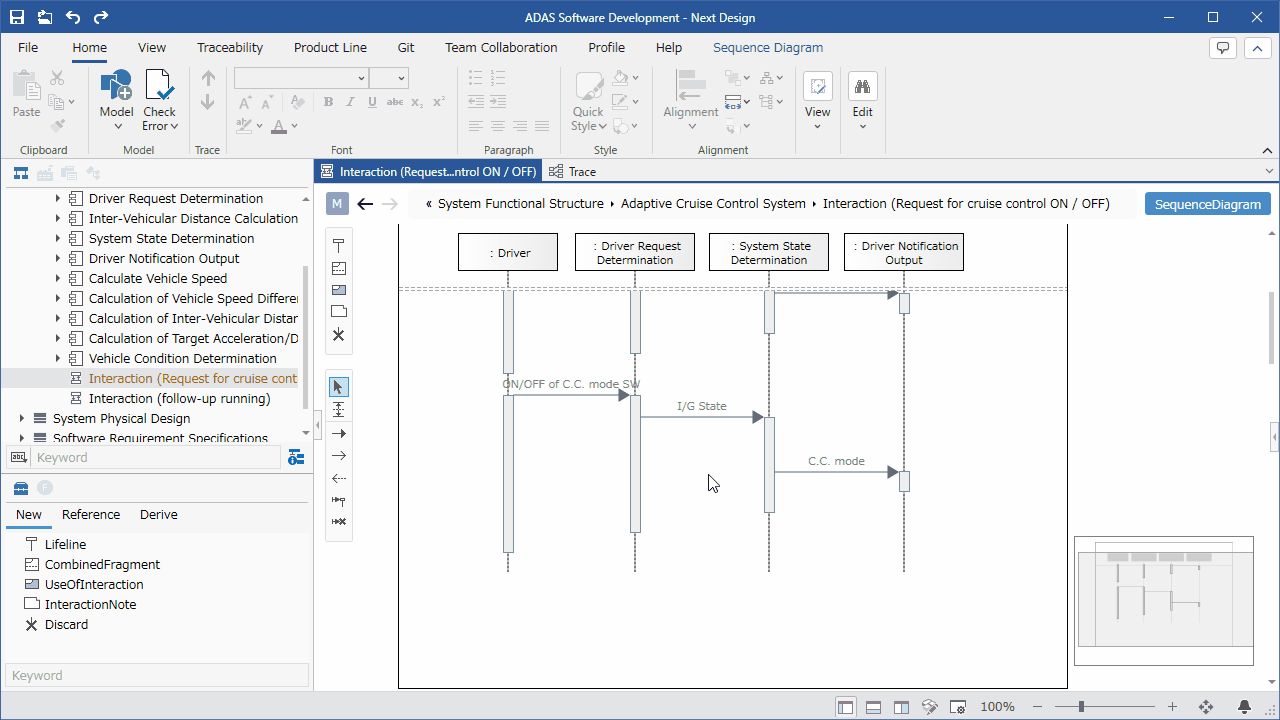Toggle right-pane layout in status bar
Viewport: 1280px width, 720px height.
(901, 707)
